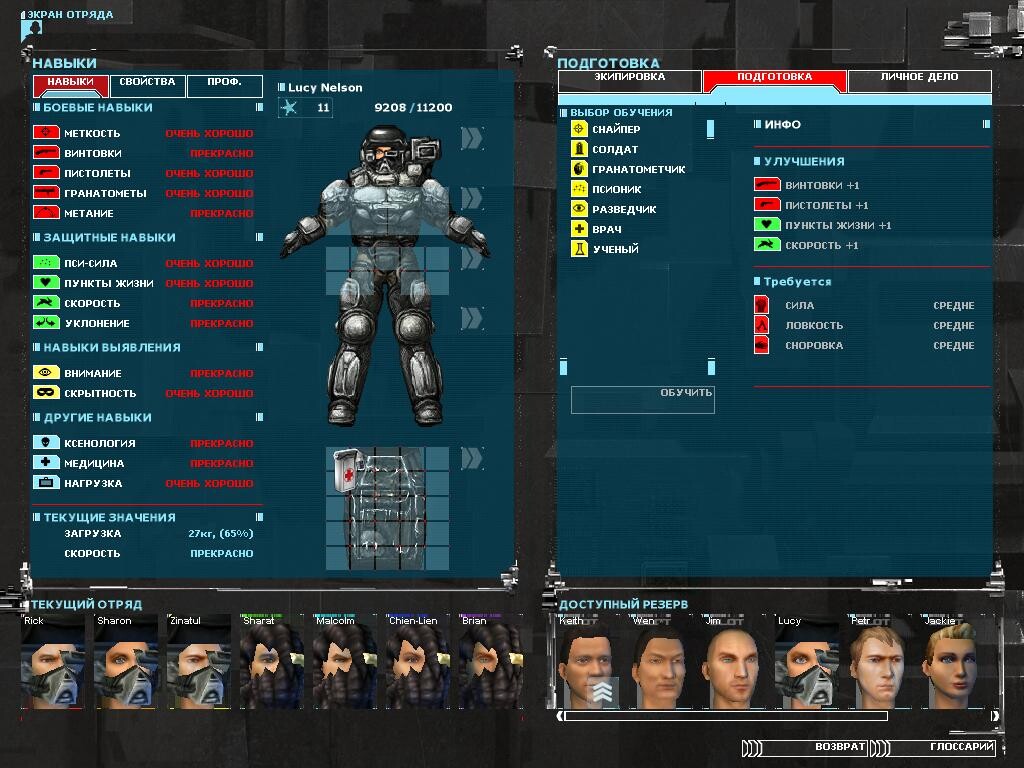Click the Медицина cross icon
This screenshot has height=768, width=1024.
(46, 462)
